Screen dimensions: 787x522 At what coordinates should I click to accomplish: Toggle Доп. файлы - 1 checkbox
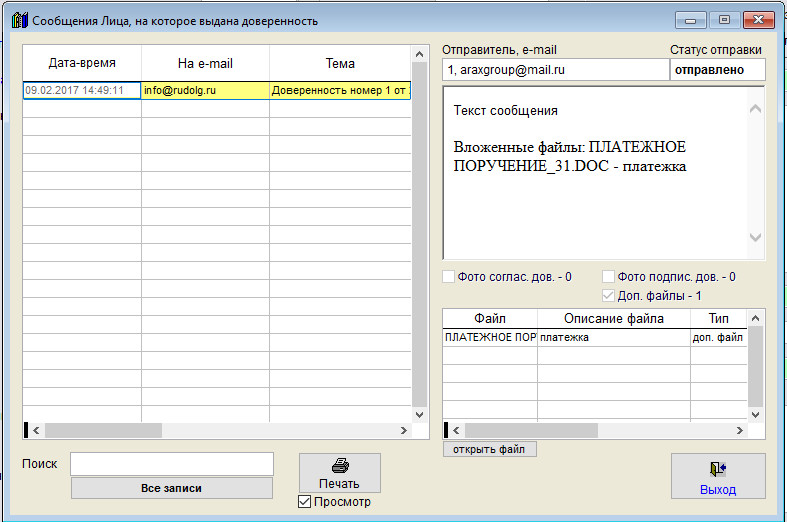[608, 296]
